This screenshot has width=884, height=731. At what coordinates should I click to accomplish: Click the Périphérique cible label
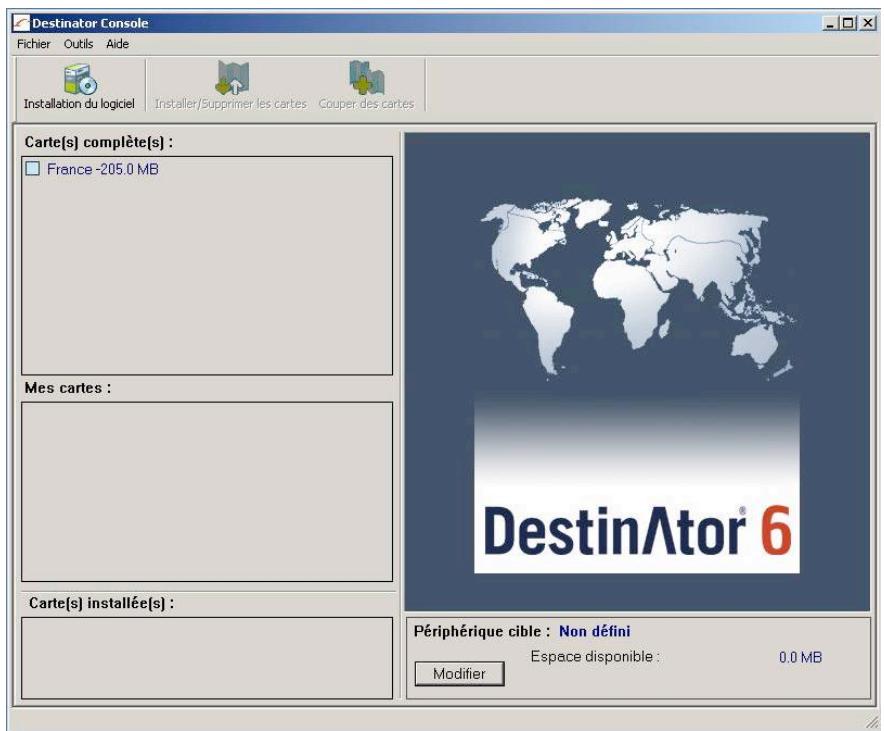tap(482, 631)
